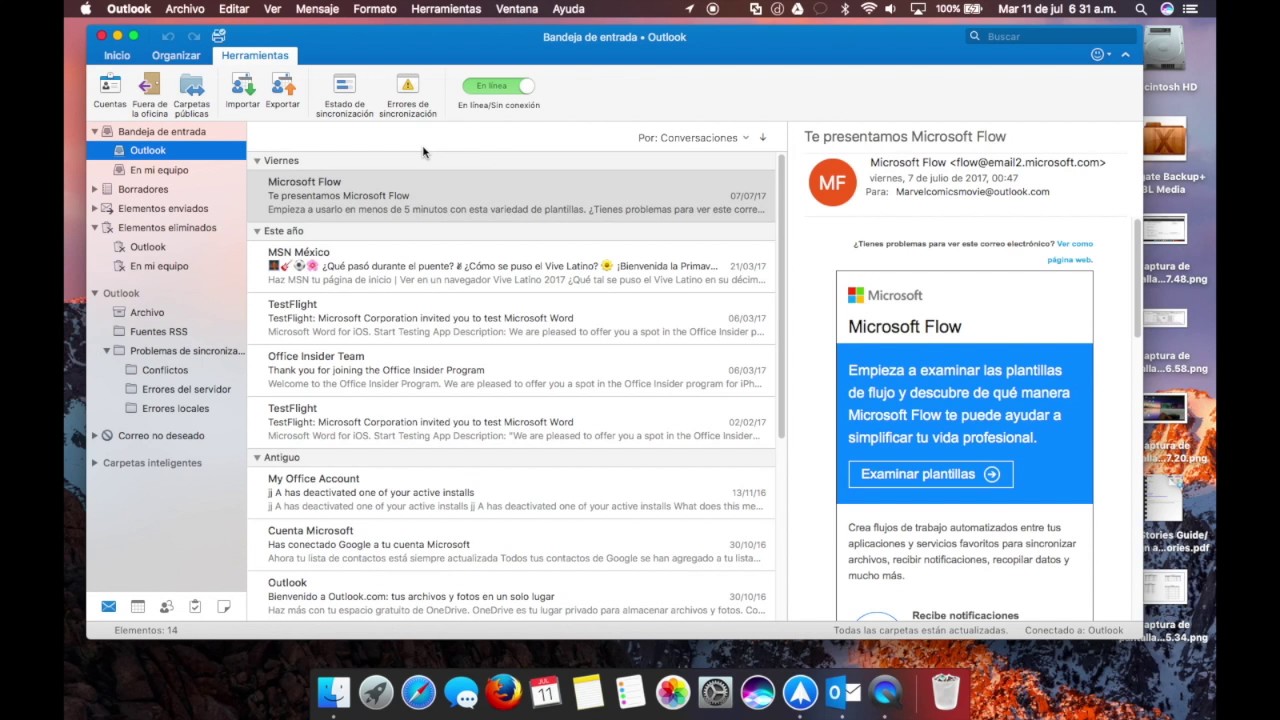This screenshot has height=720, width=1280.
Task: Switch to Mail view in bottom navigation
Action: (109, 606)
